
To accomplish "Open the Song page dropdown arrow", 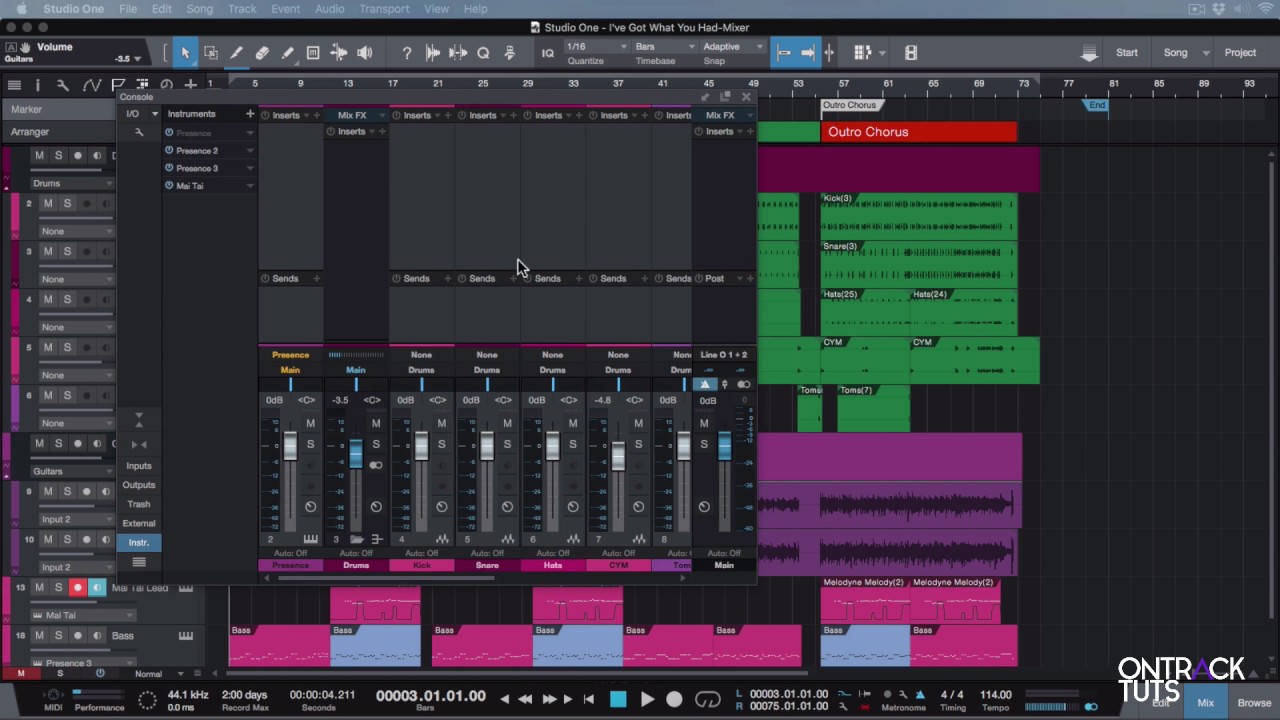I will pos(1205,53).
